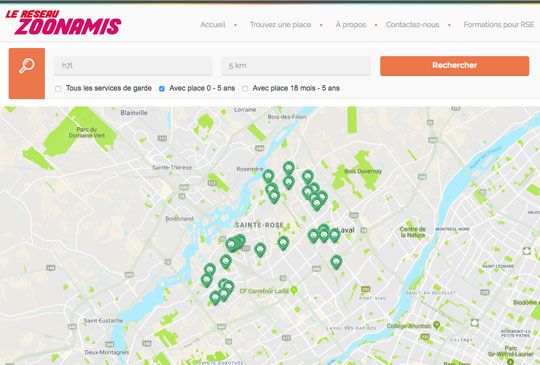Click the green pin next to CF Carrefour Laval
The height and width of the screenshot is (365, 540).
[x=294, y=291]
